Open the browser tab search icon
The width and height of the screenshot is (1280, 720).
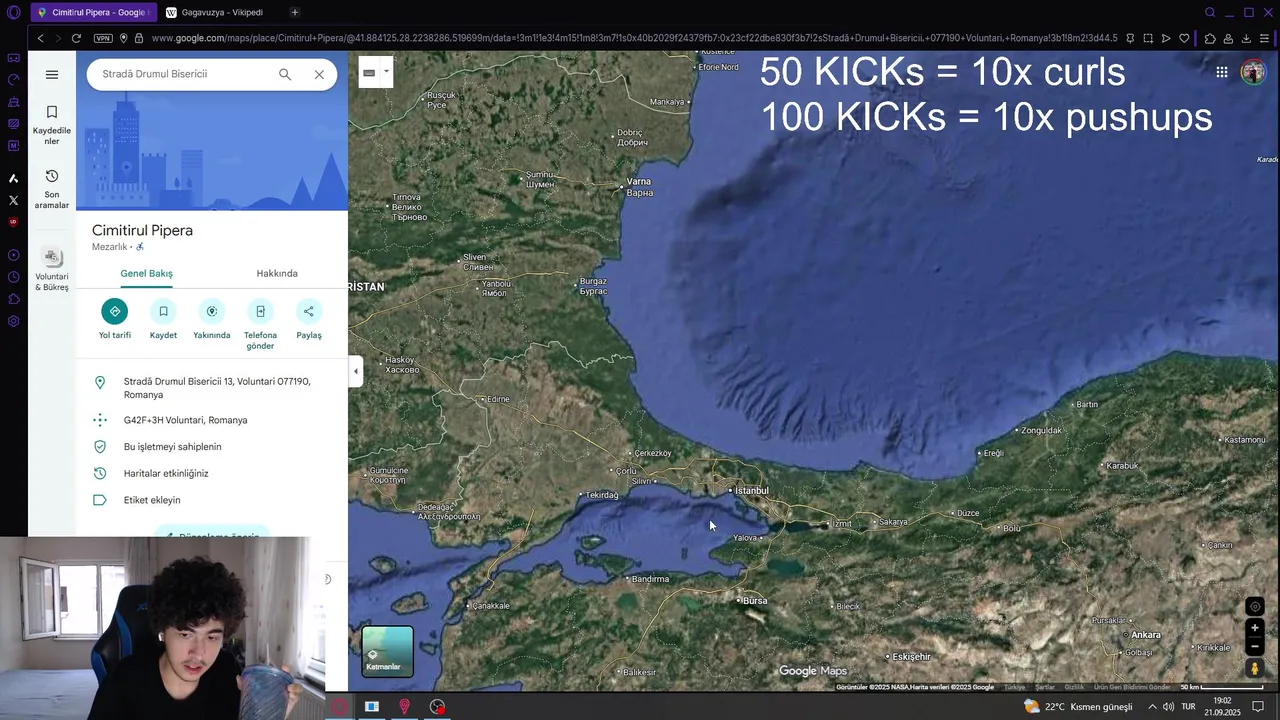point(1210,12)
